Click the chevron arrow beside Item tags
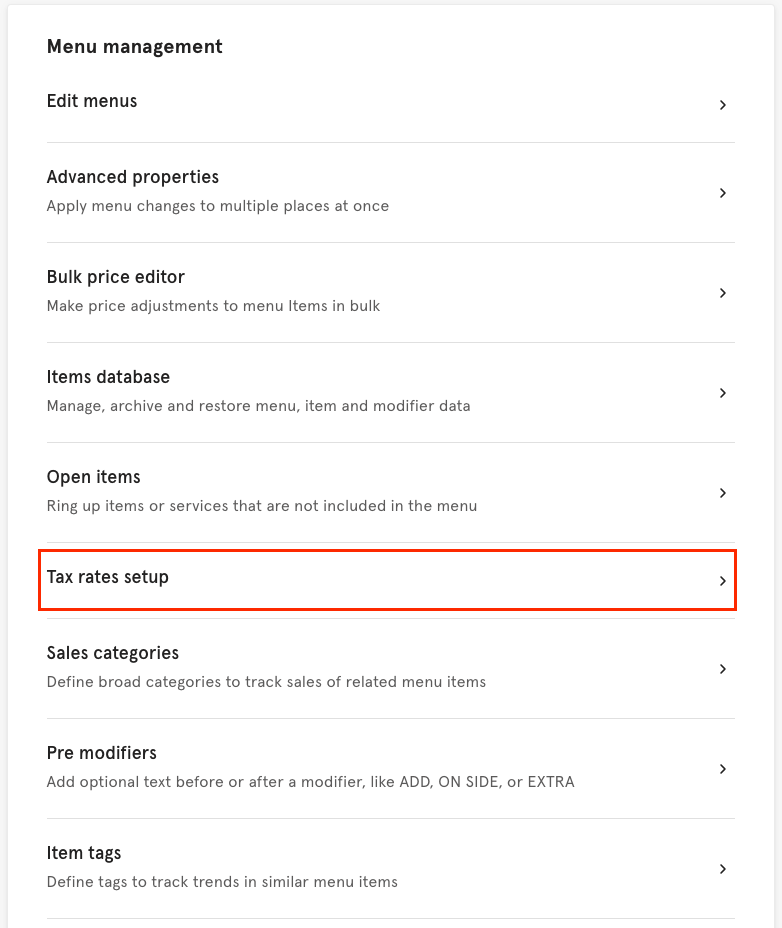Screen dimensions: 782x928 point(722,869)
